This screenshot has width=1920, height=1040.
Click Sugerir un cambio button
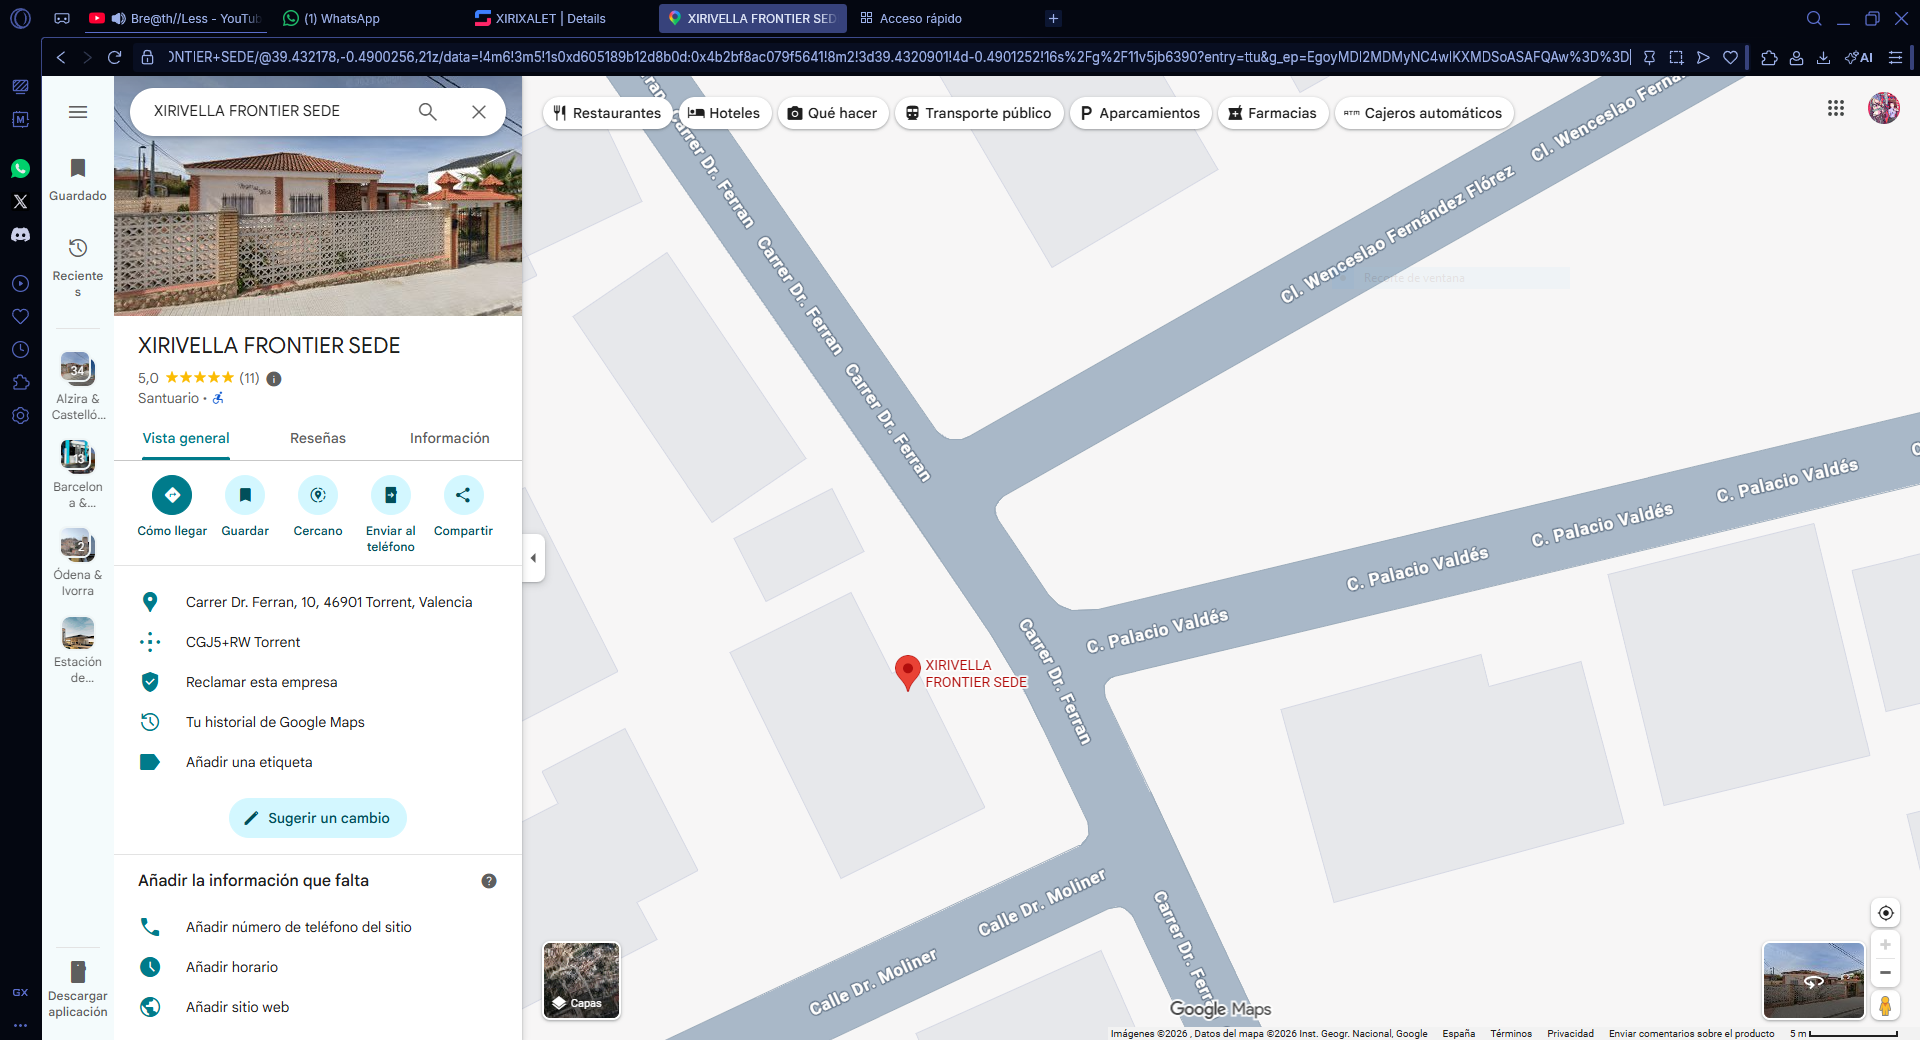pos(318,818)
